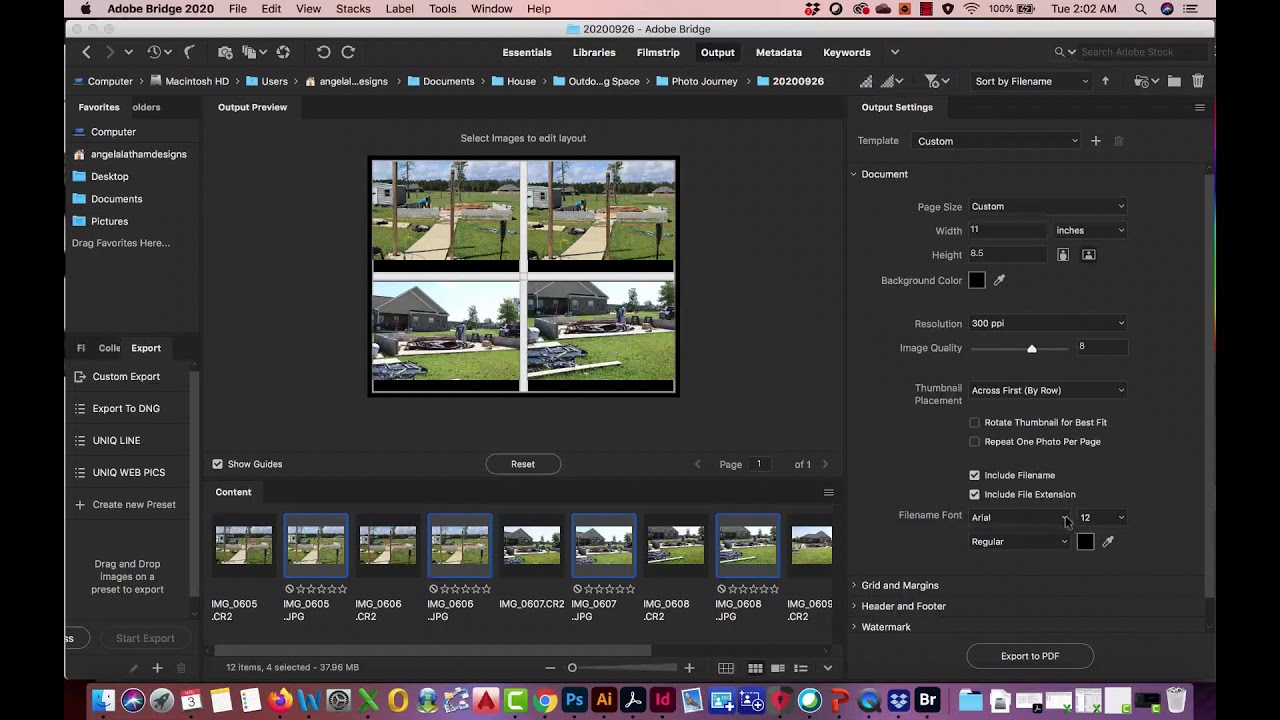Delete item with the path bar trash icon
The image size is (1280, 720).
pos(1198,81)
